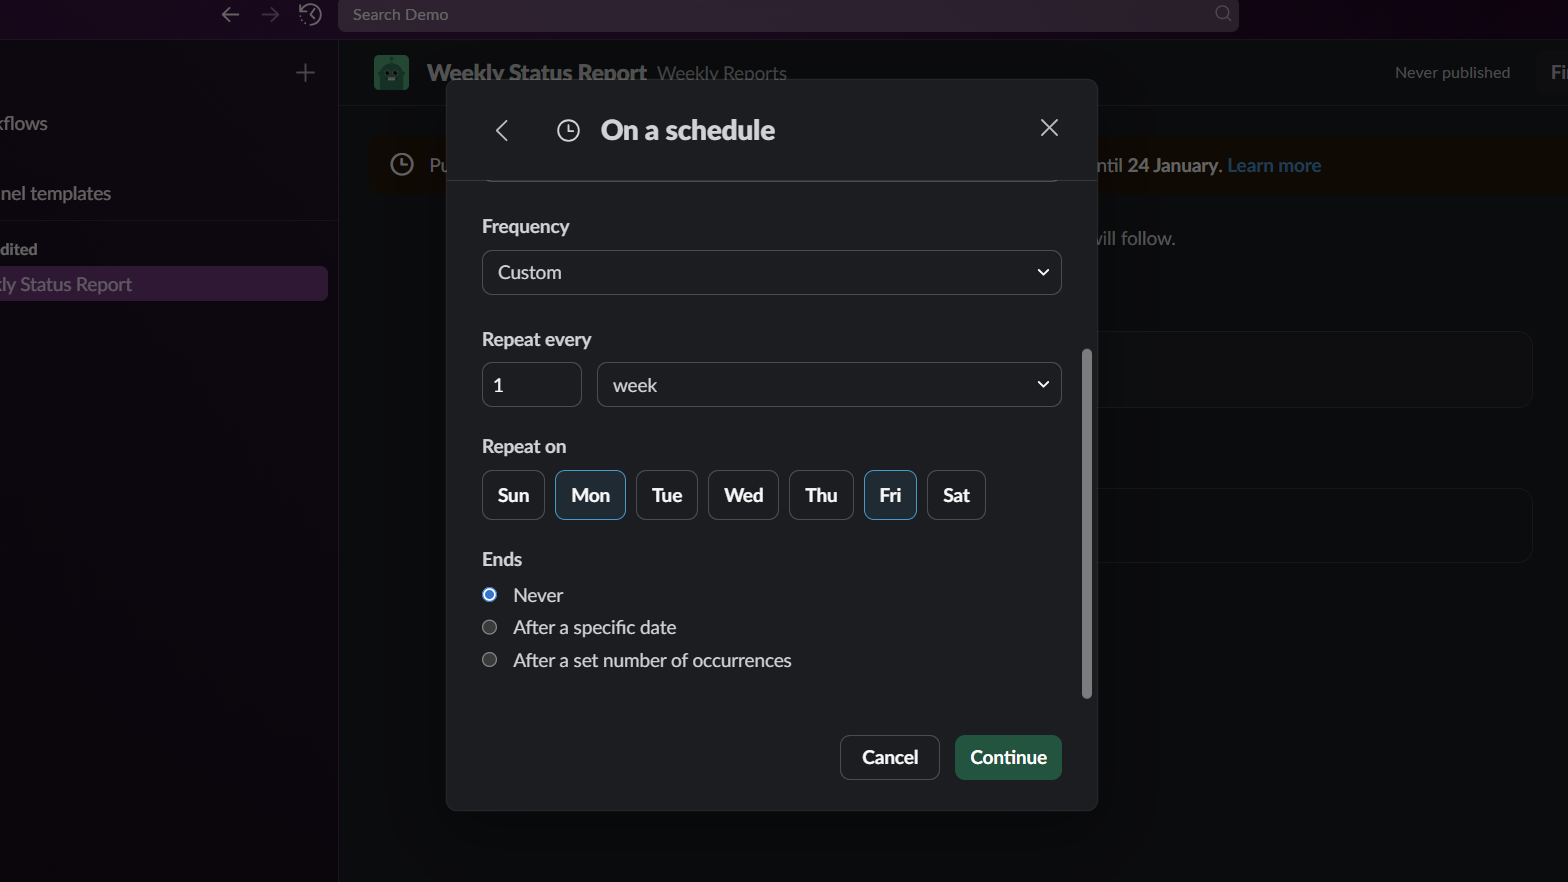Navigate back with the left arrow in top bar
The height and width of the screenshot is (882, 1568).
(x=231, y=14)
